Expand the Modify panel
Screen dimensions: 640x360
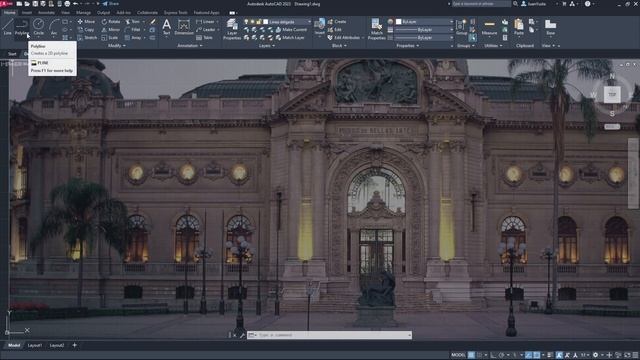(x=116, y=46)
